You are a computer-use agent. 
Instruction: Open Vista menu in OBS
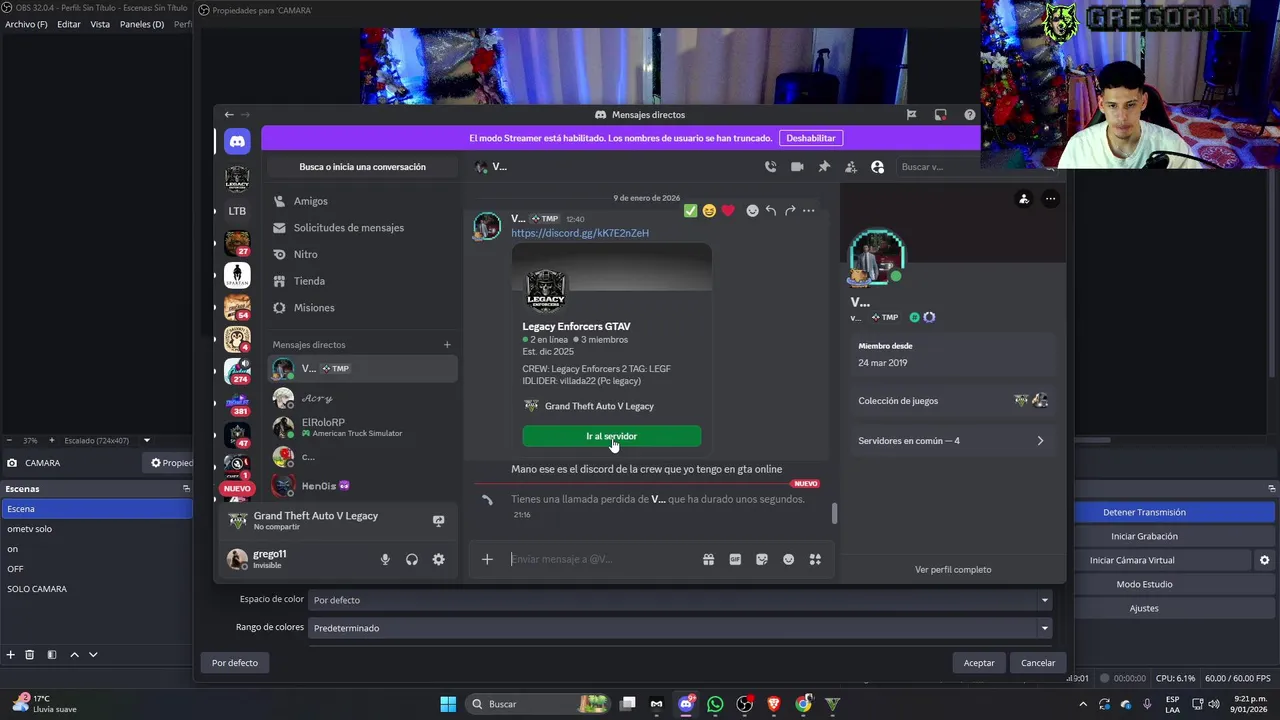tap(100, 24)
